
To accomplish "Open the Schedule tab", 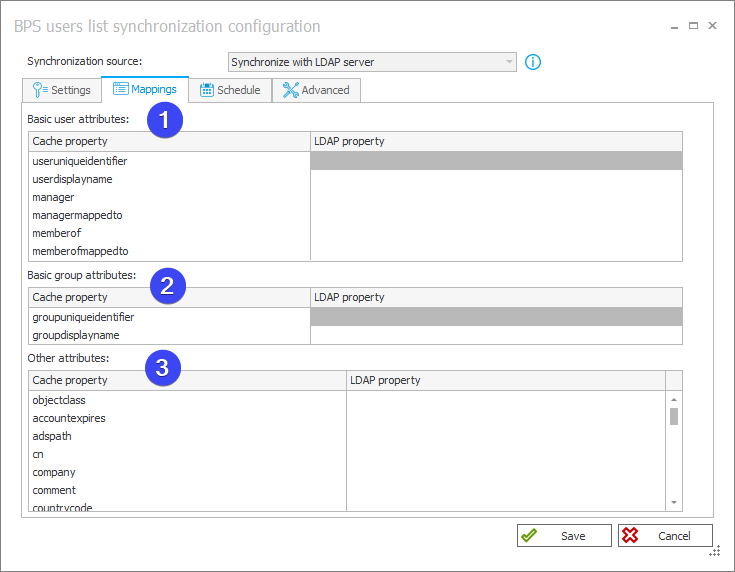I will tap(230, 90).
